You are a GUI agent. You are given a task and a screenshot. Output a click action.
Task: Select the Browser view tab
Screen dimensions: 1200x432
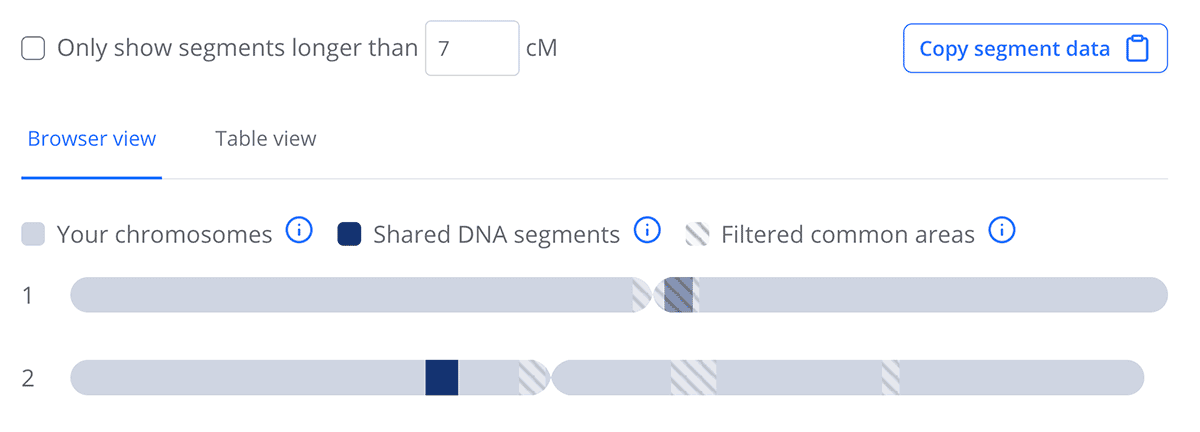point(92,139)
